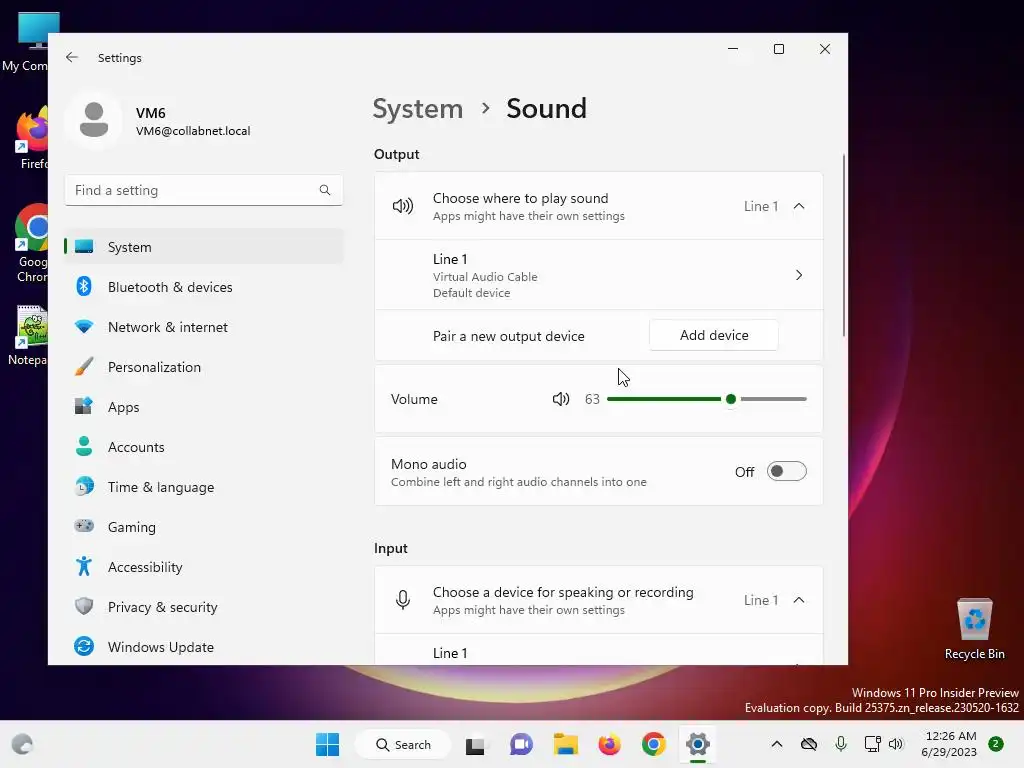Open the Gaming settings page
The image size is (1024, 768).
204,526
